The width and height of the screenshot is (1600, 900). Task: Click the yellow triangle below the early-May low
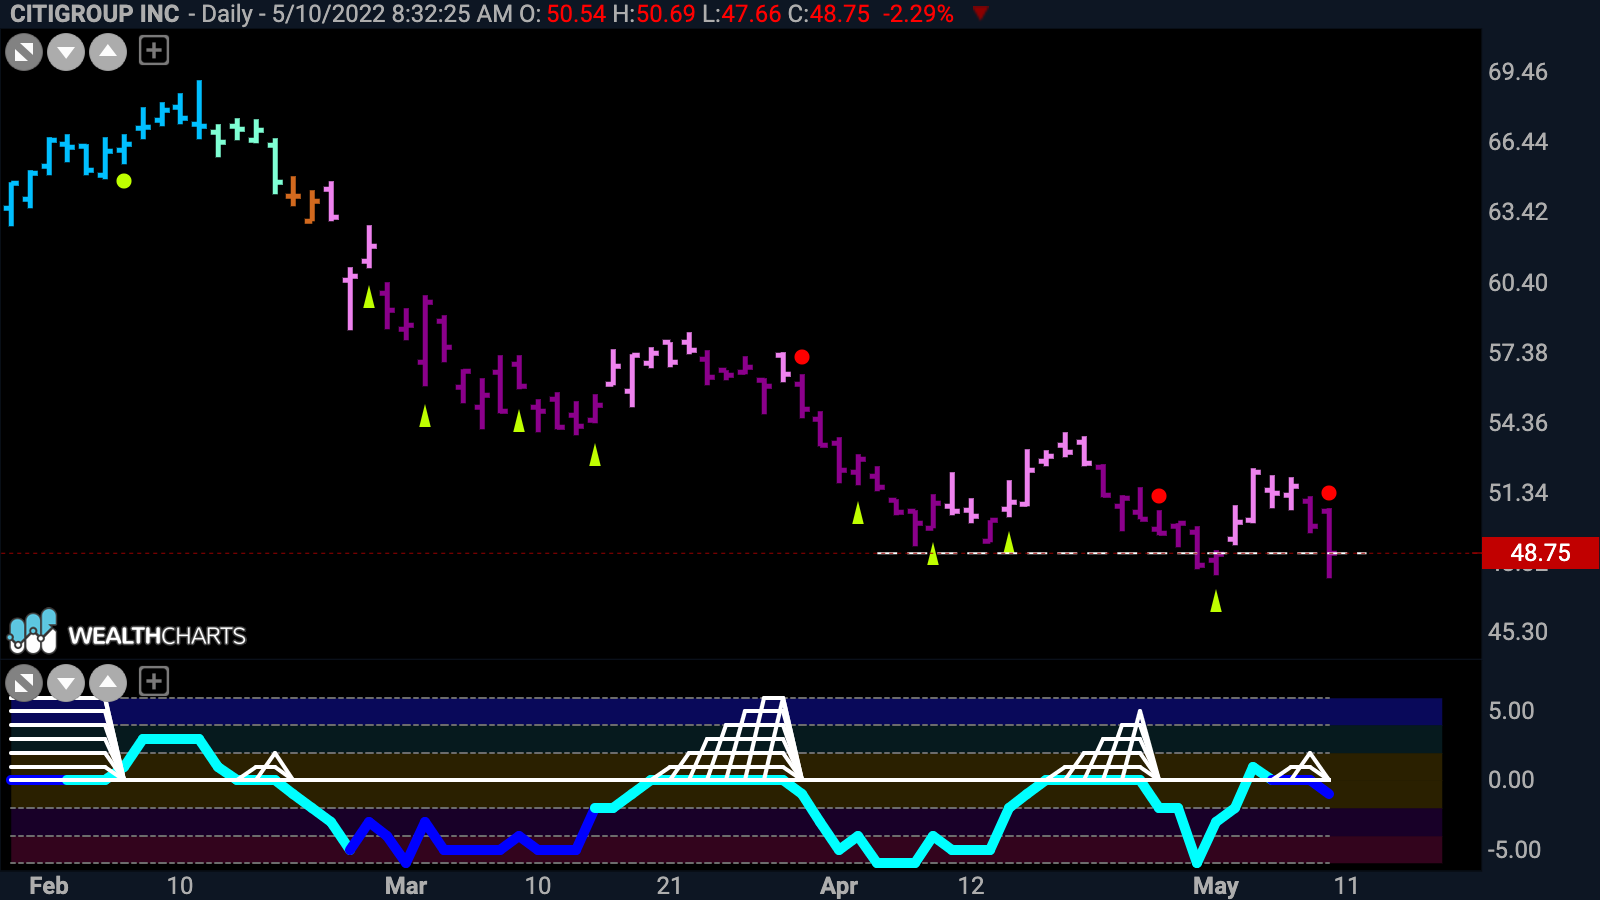pyautogui.click(x=1216, y=601)
